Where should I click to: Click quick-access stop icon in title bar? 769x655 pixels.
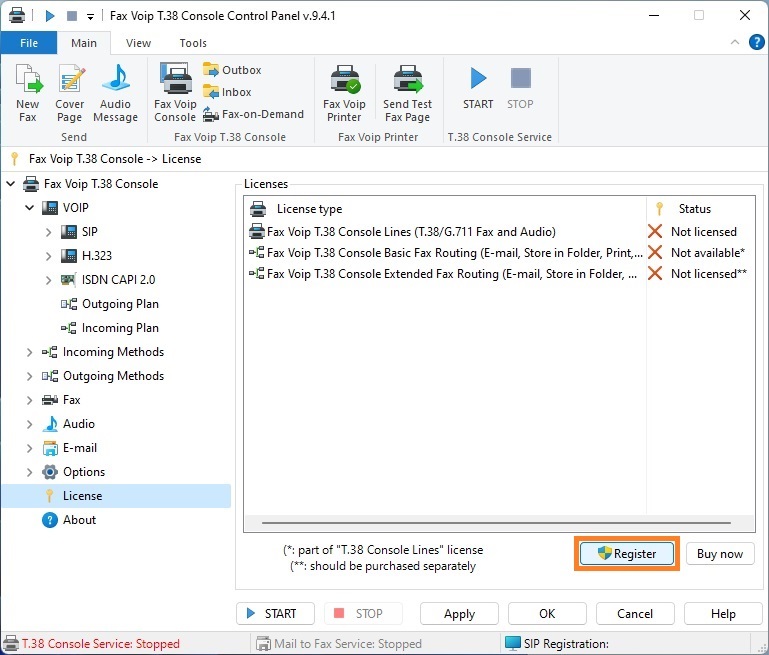72,16
